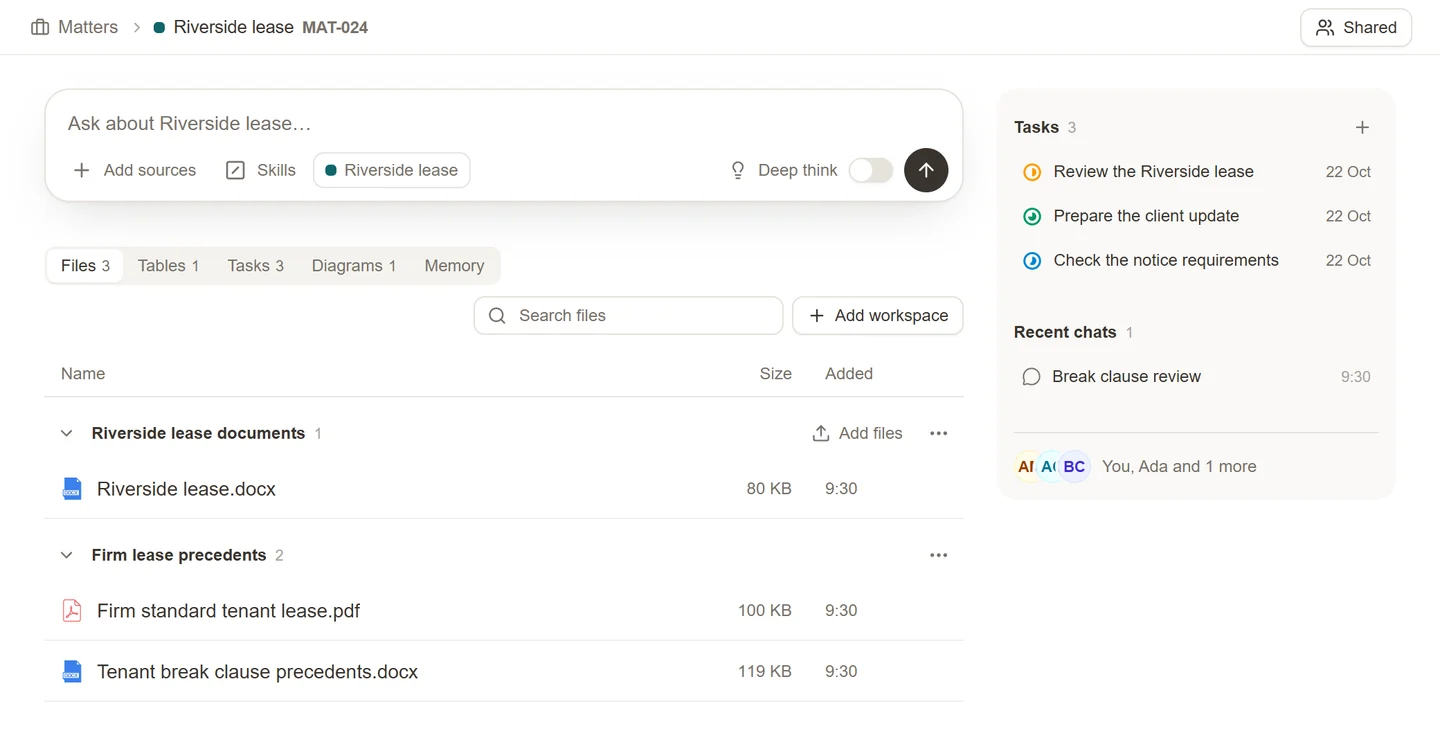
Task: Open status icon of Check the notice requirements task
Action: (1032, 260)
